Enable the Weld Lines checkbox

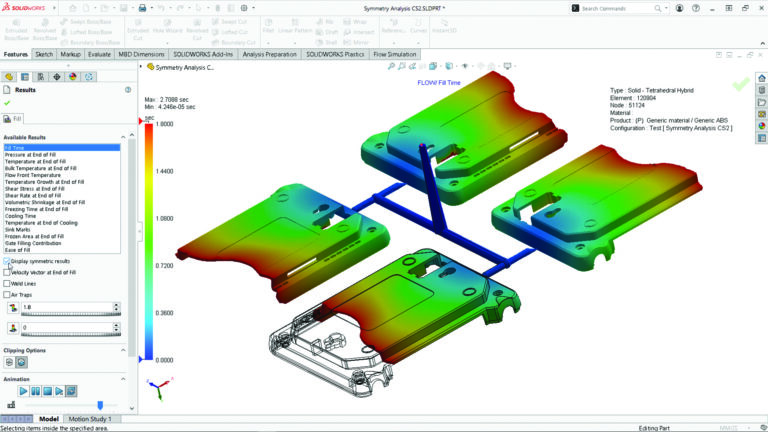coord(8,283)
